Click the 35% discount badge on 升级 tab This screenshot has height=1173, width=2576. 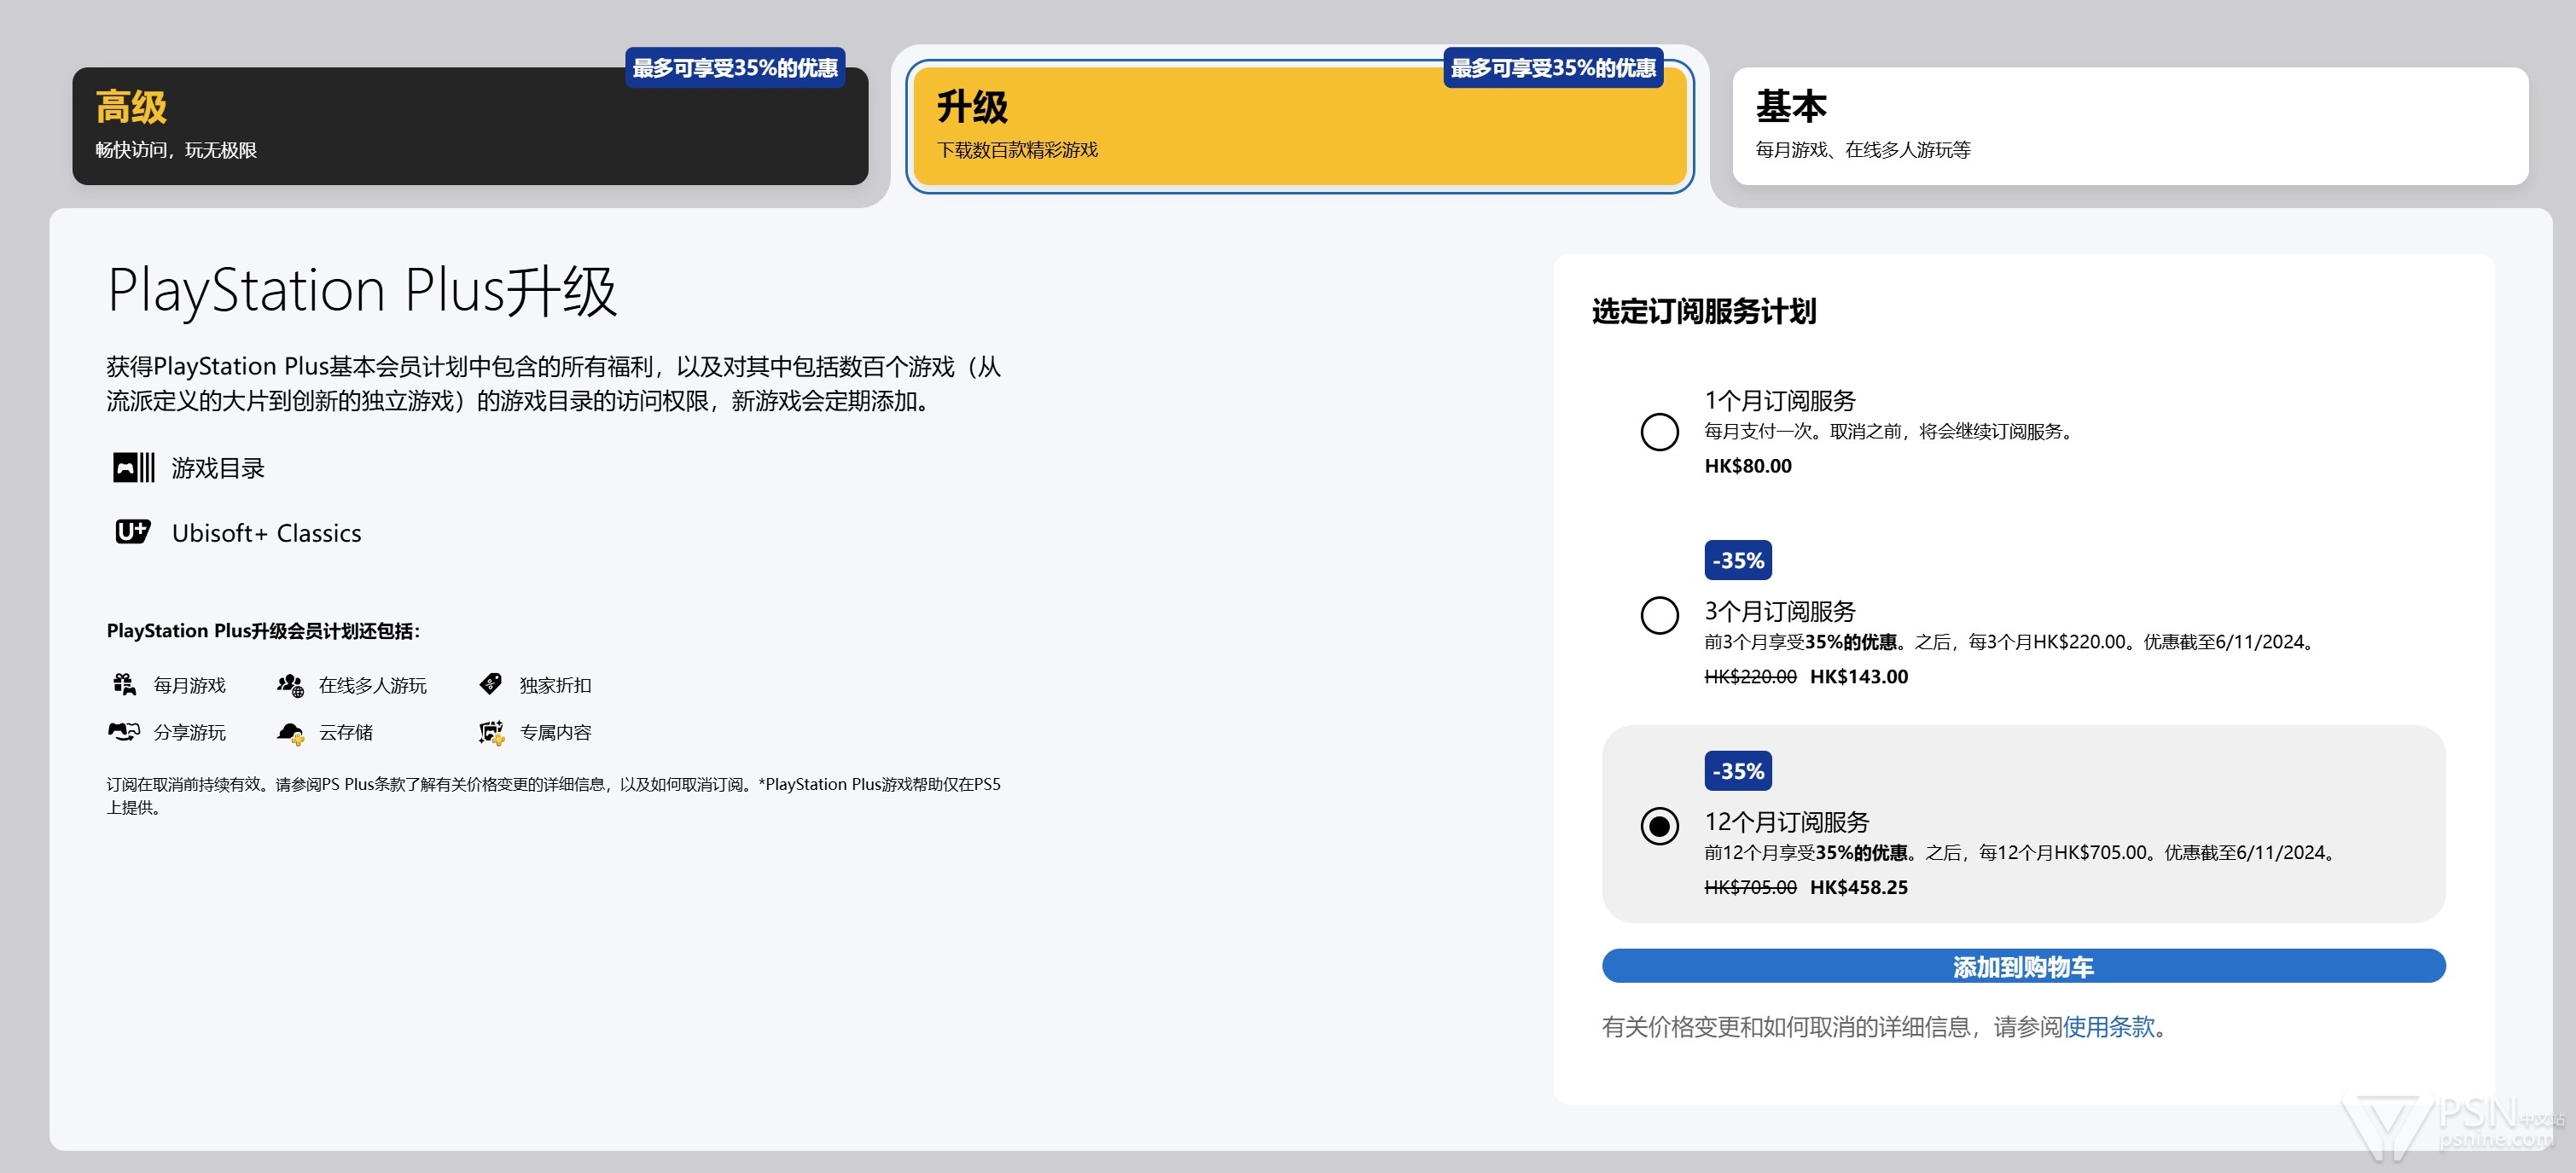(x=1553, y=68)
